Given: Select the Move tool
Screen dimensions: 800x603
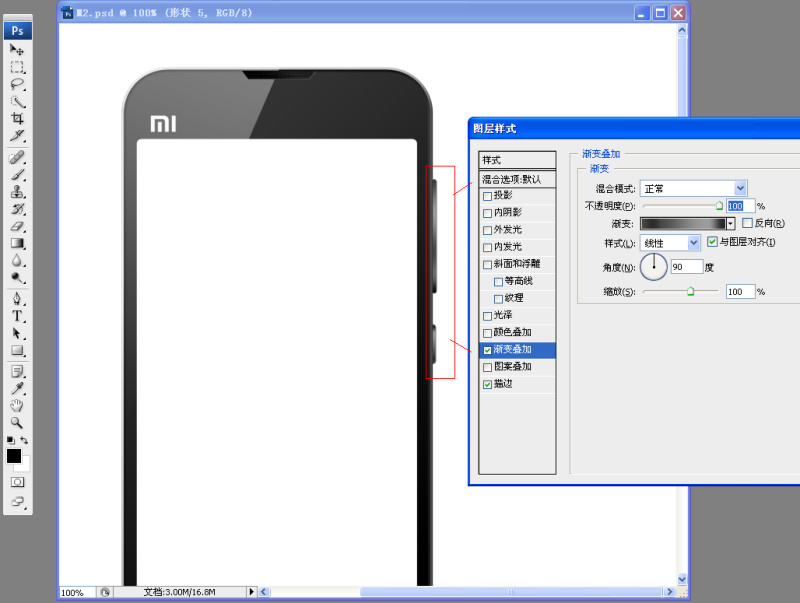Looking at the screenshot, I should pos(17,50).
